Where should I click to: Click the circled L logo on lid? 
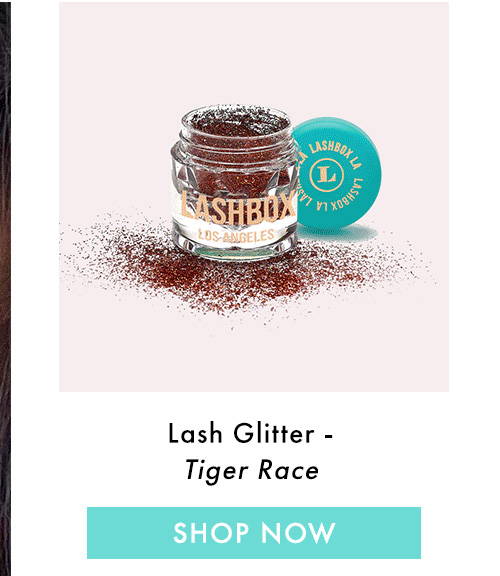pyautogui.click(x=326, y=175)
